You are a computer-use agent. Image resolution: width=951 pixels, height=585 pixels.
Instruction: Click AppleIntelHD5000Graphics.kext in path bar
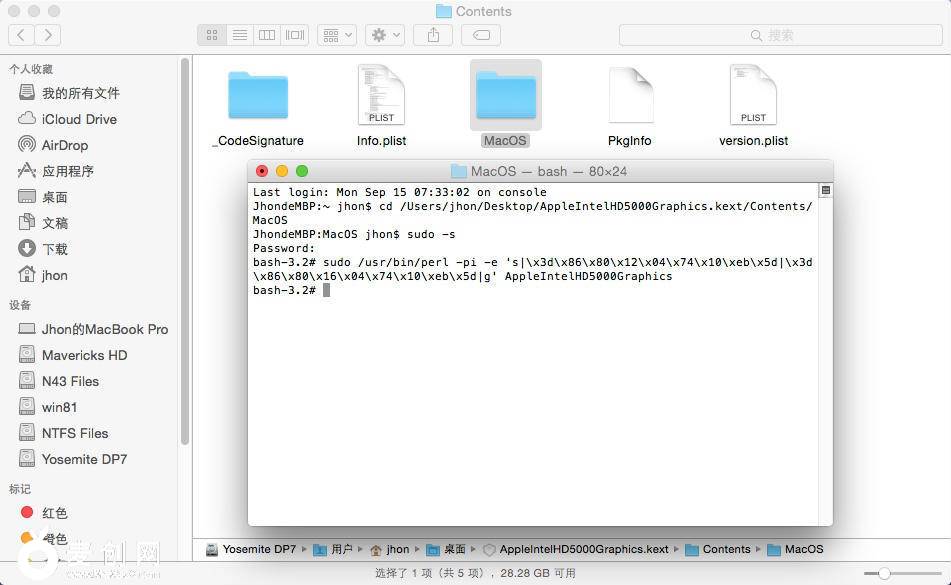tap(584, 549)
